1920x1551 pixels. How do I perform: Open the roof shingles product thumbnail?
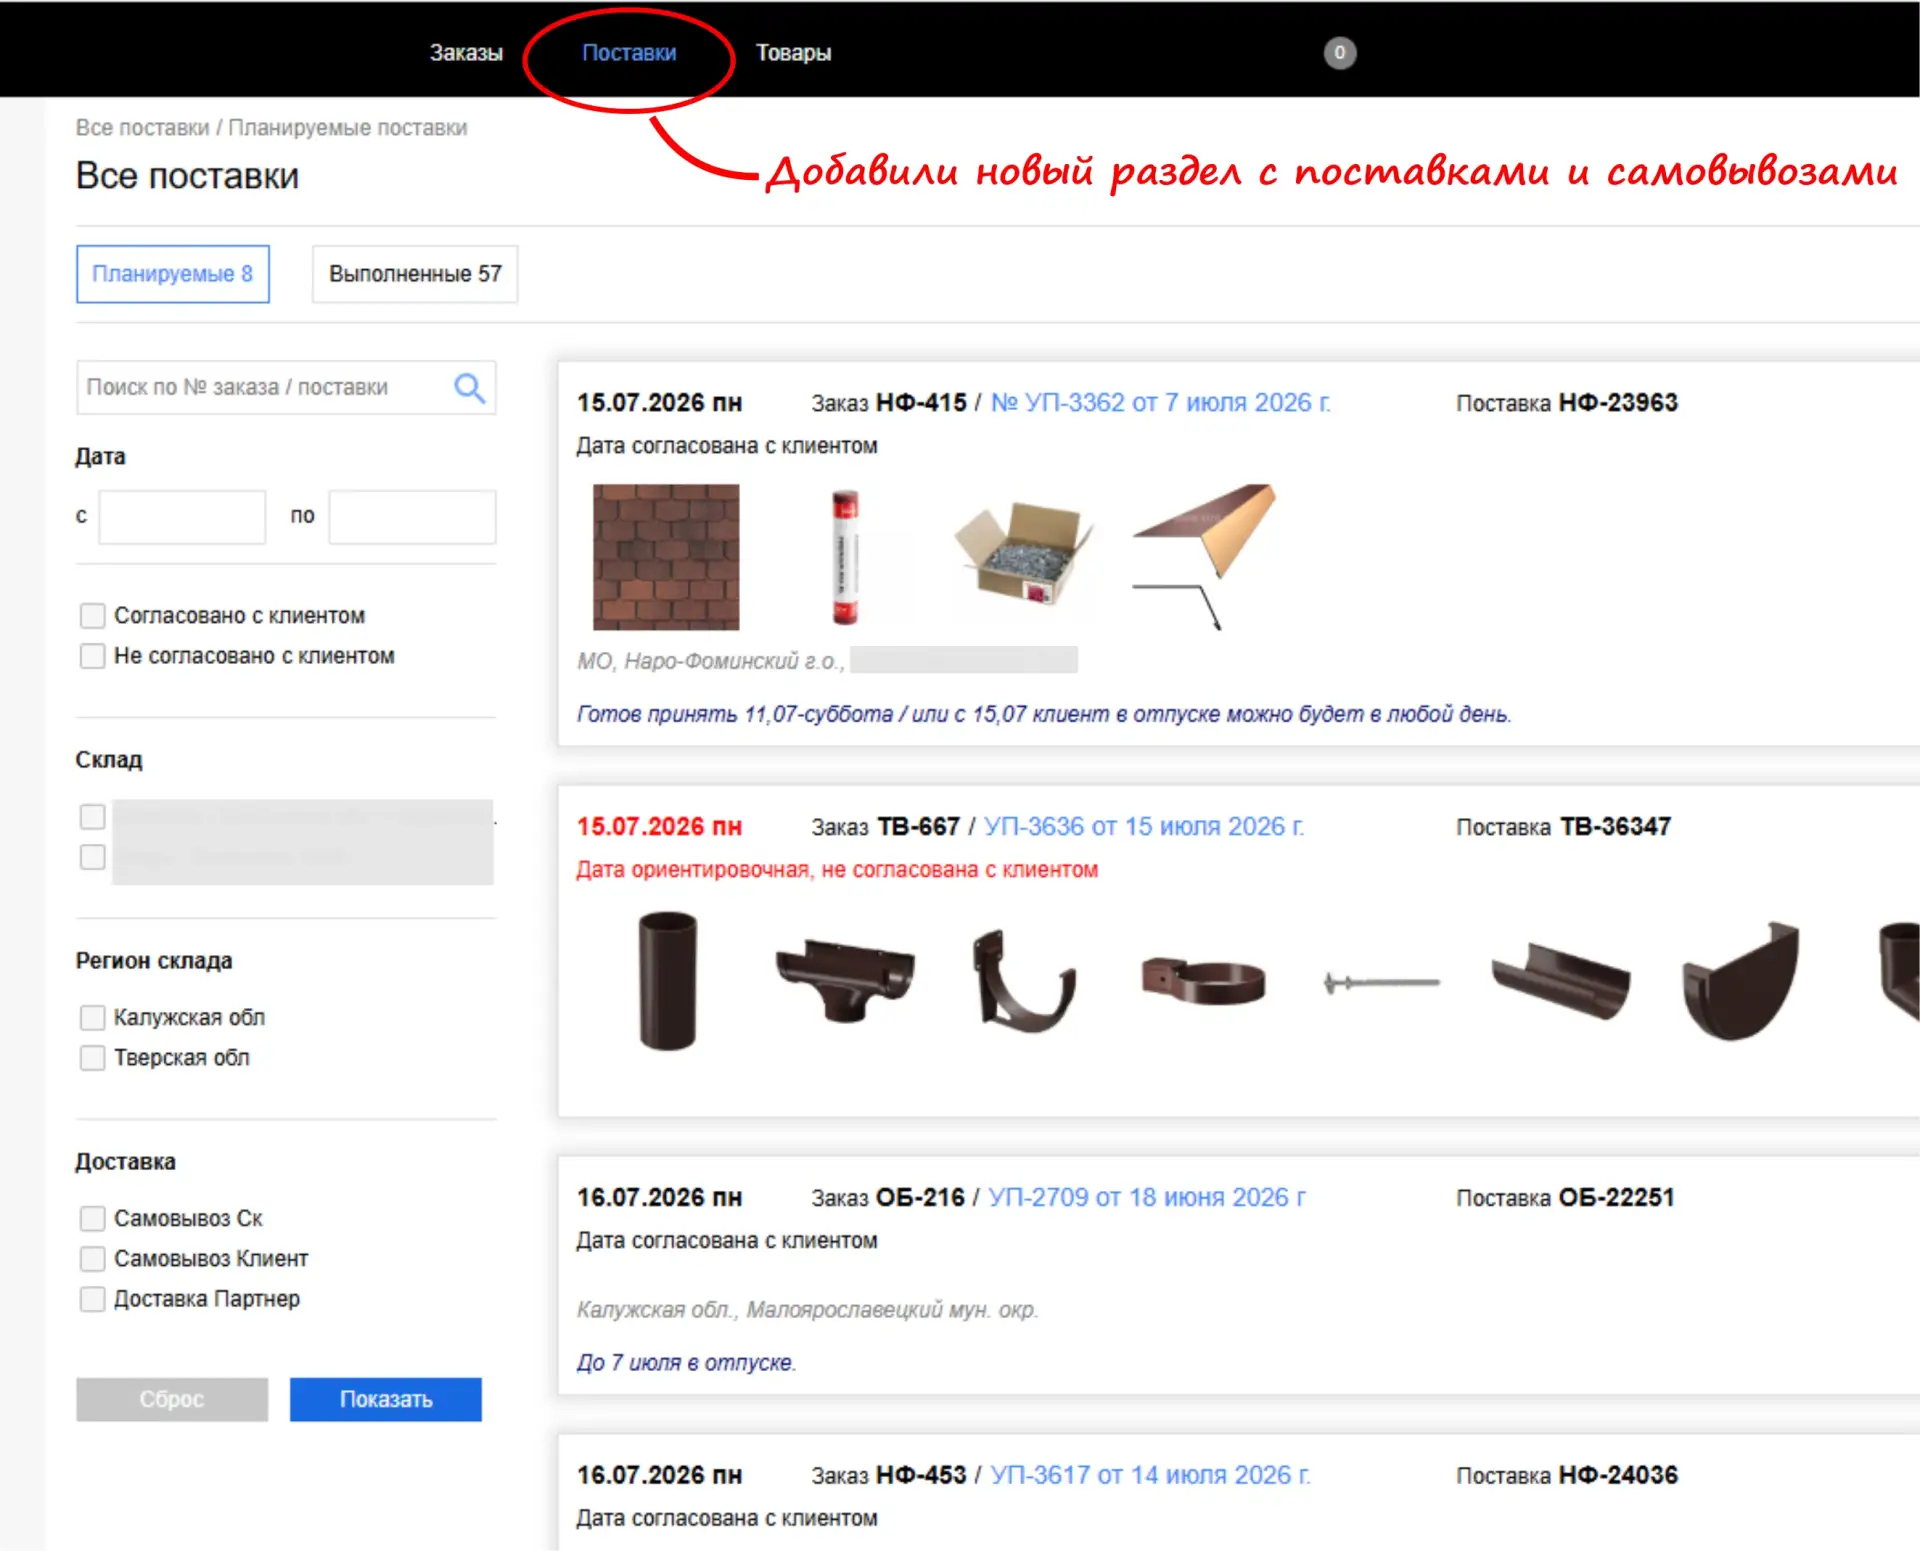[x=666, y=557]
